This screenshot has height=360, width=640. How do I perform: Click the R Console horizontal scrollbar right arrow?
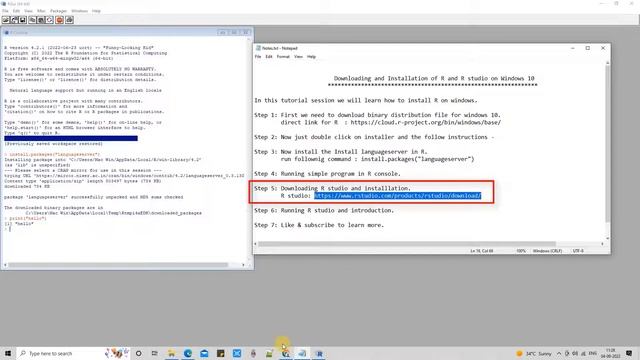tap(243, 265)
